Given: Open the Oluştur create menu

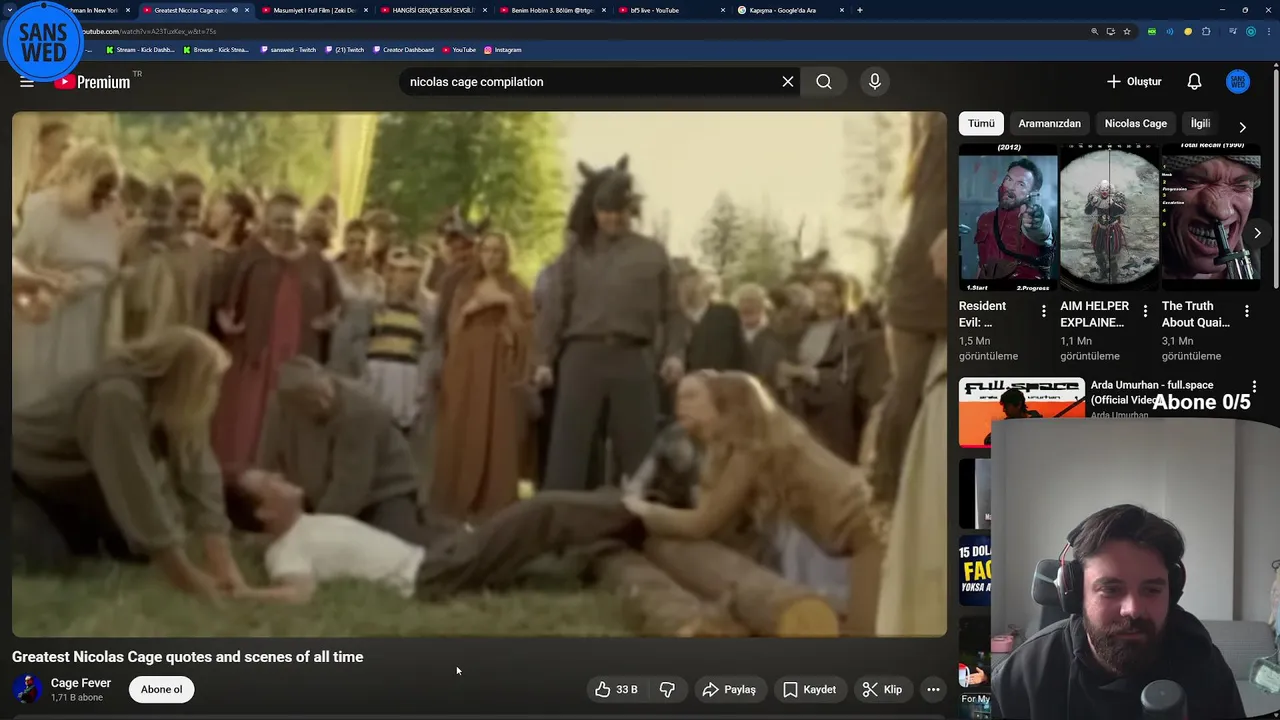Looking at the screenshot, I should point(1134,82).
